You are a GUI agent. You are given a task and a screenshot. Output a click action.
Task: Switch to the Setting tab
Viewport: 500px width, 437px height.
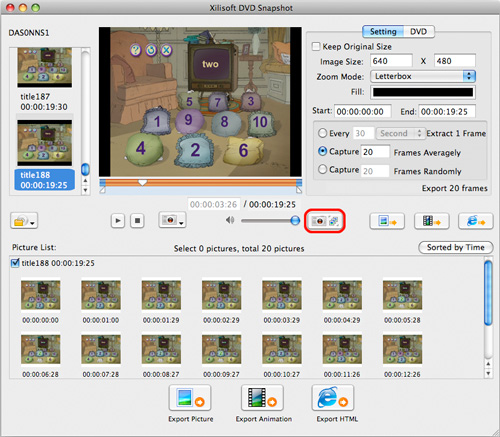click(383, 32)
